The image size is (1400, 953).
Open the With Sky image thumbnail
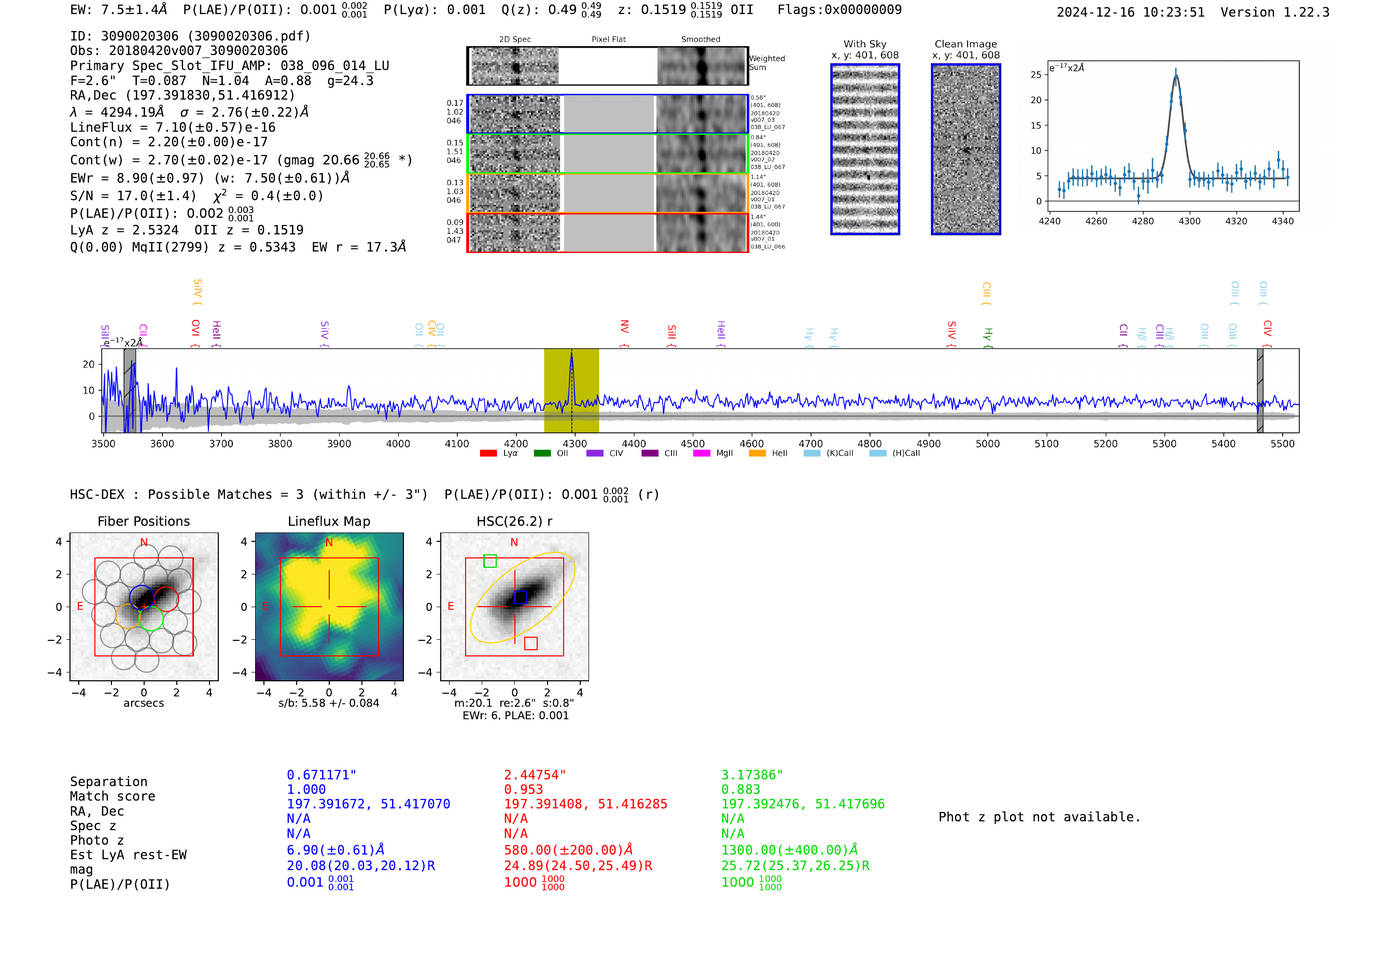865,149
